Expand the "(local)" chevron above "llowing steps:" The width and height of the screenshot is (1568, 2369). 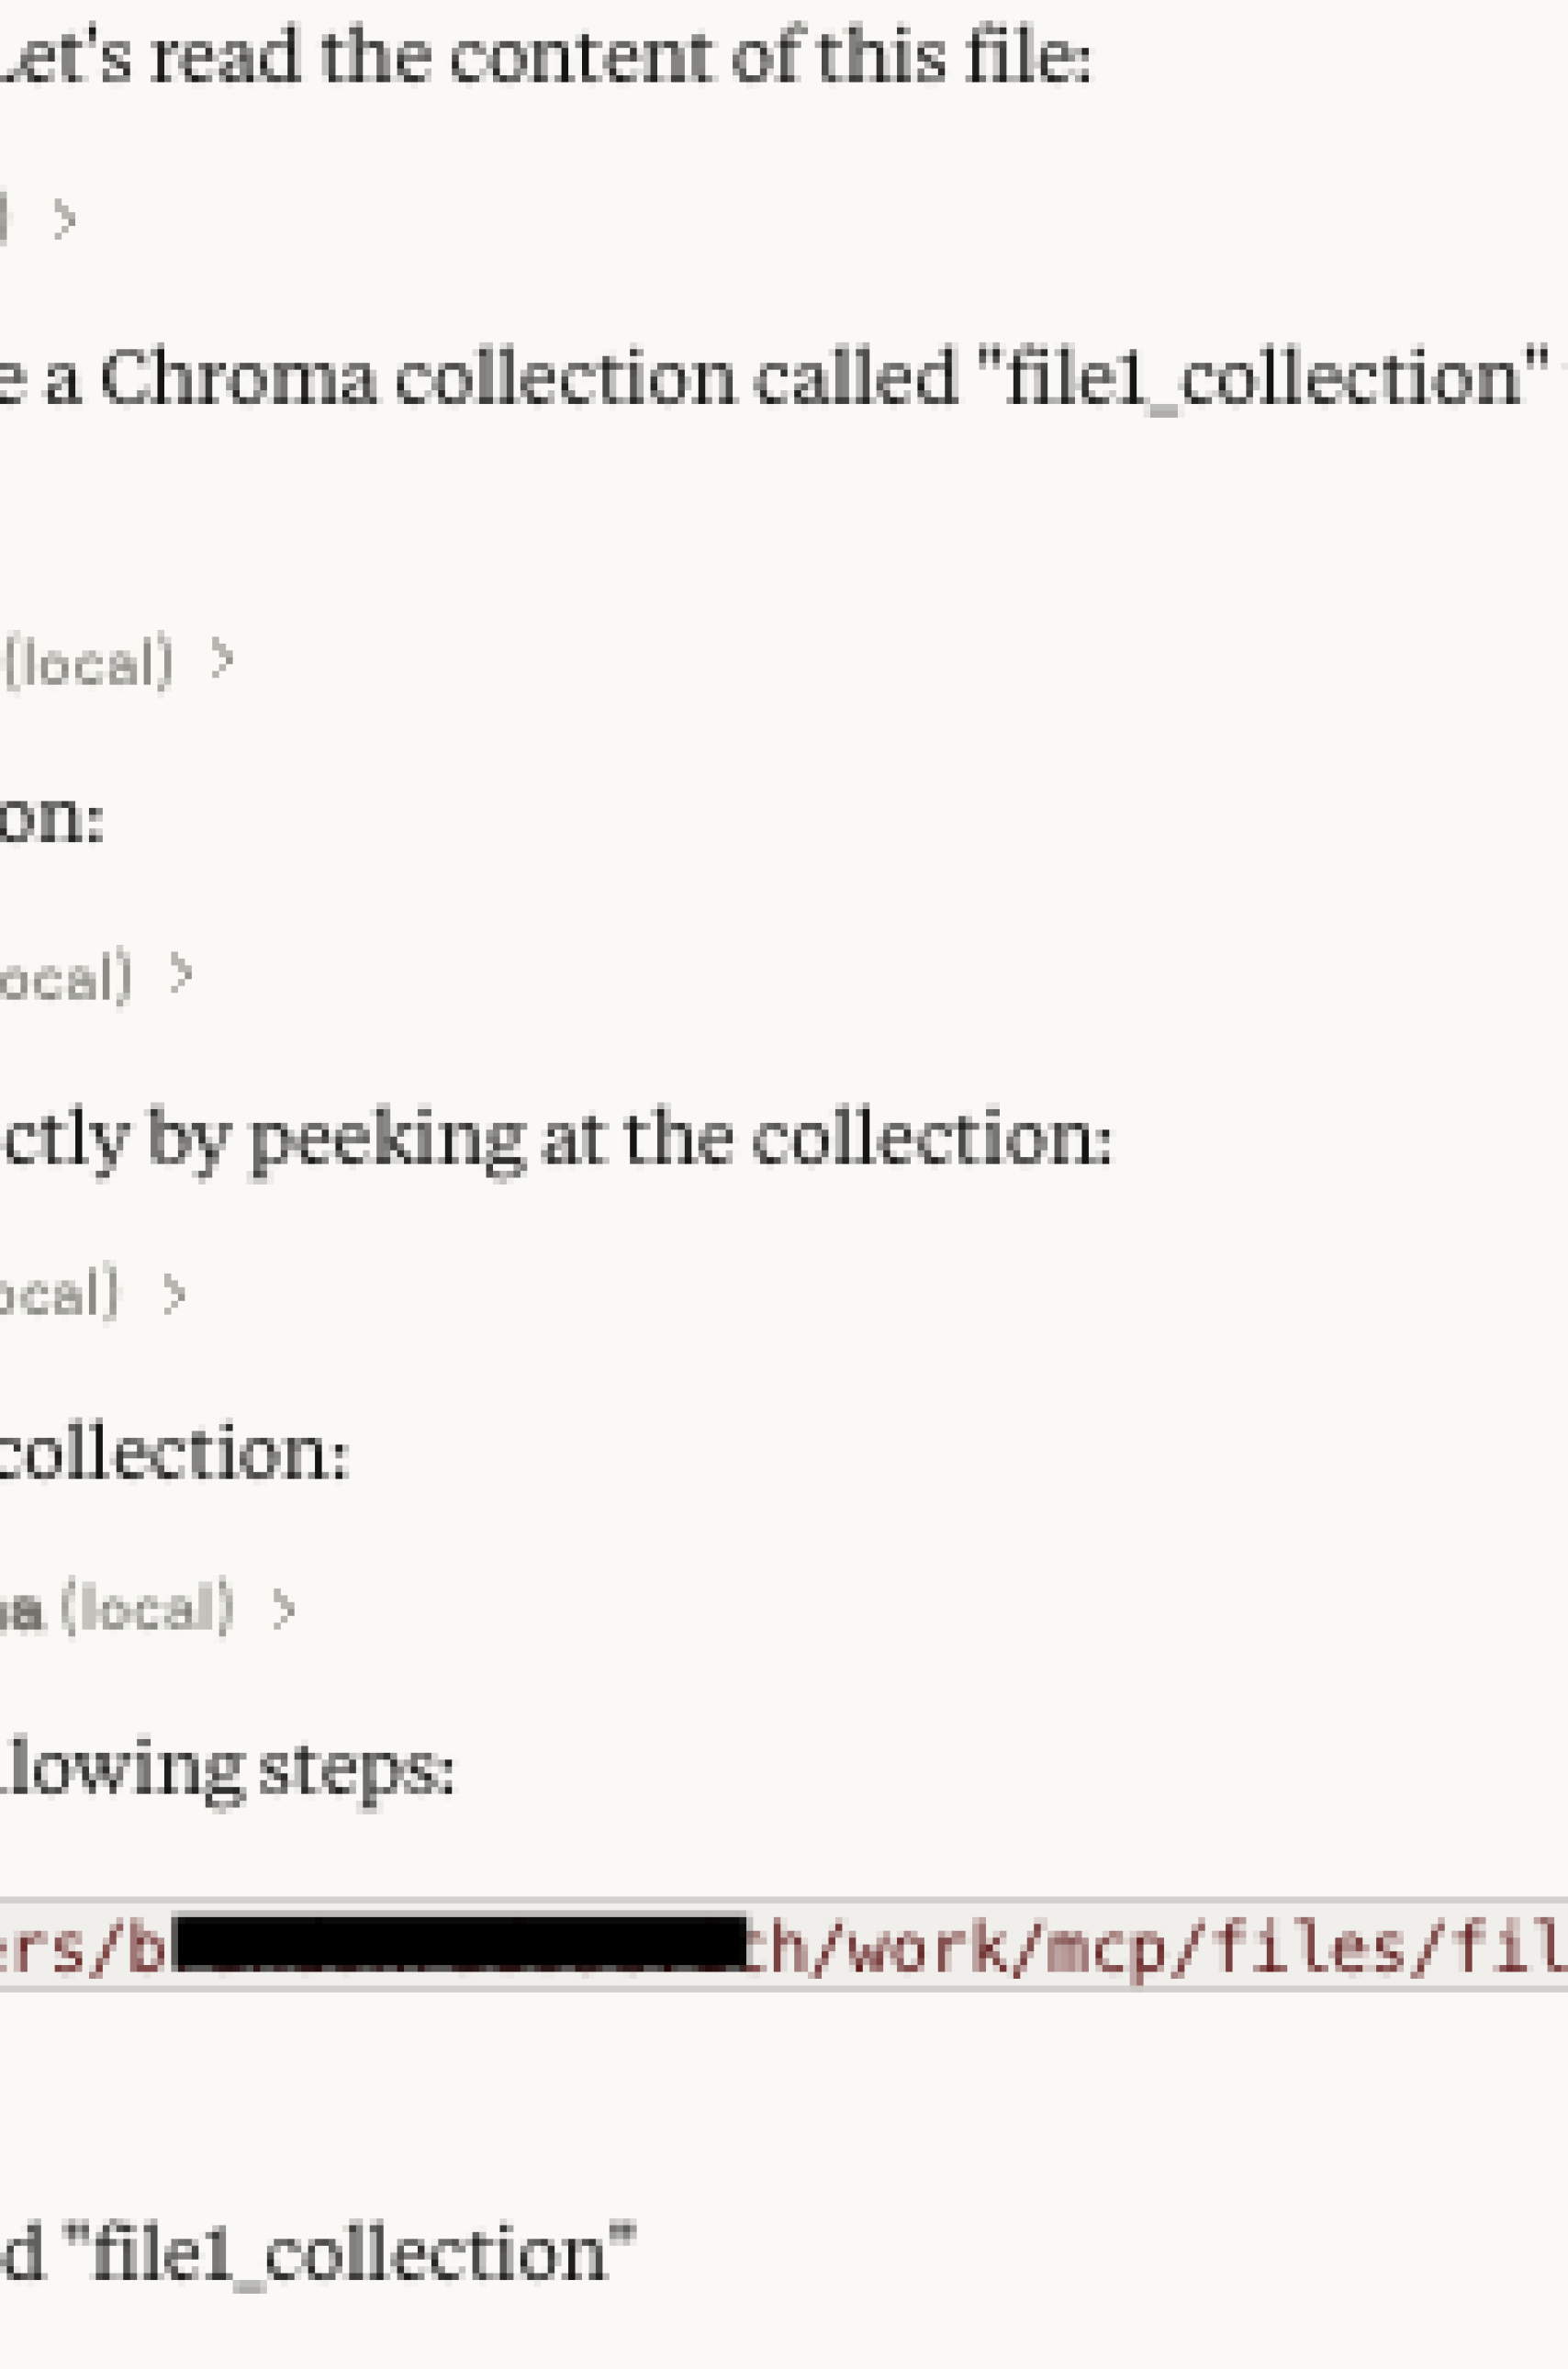click(x=285, y=1609)
